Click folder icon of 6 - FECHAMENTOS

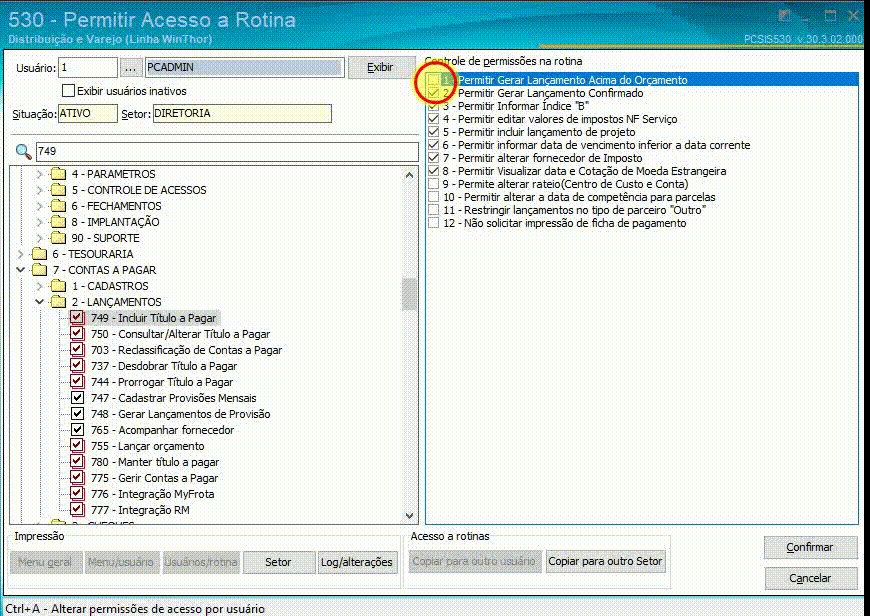(58, 206)
